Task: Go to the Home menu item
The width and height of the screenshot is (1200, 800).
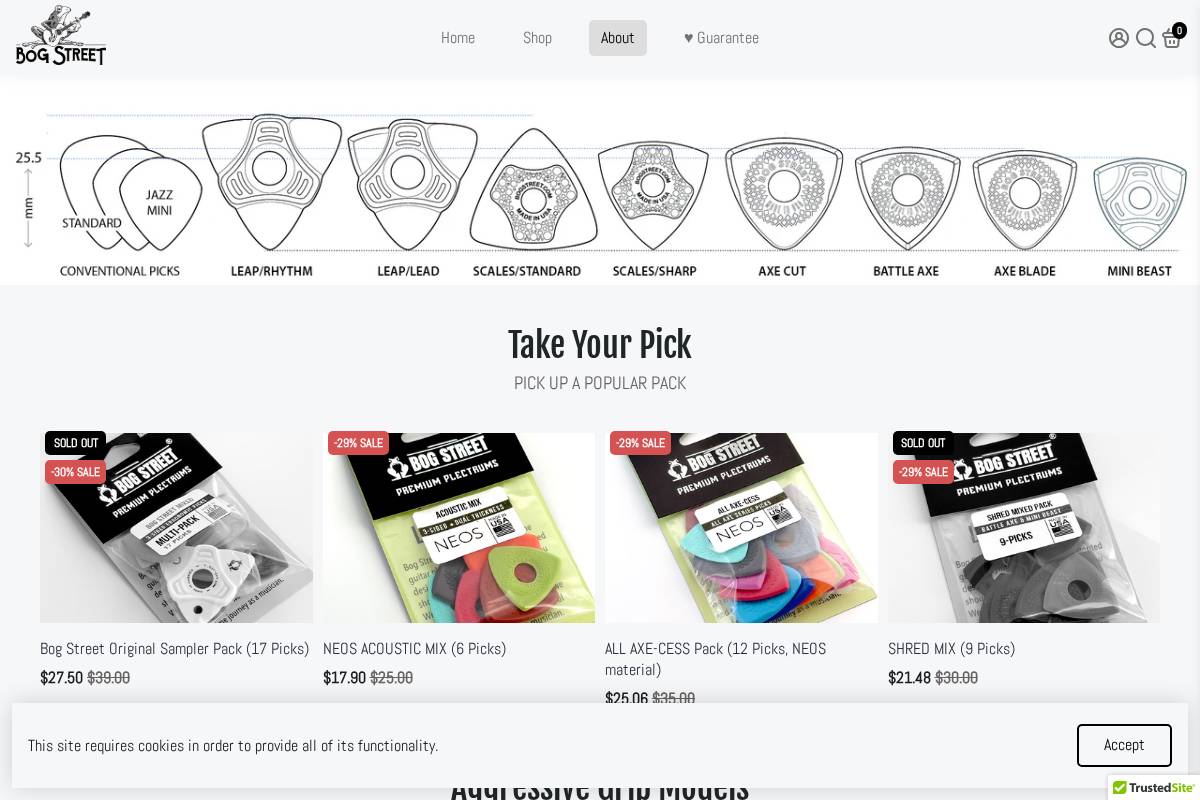Action: coord(458,38)
